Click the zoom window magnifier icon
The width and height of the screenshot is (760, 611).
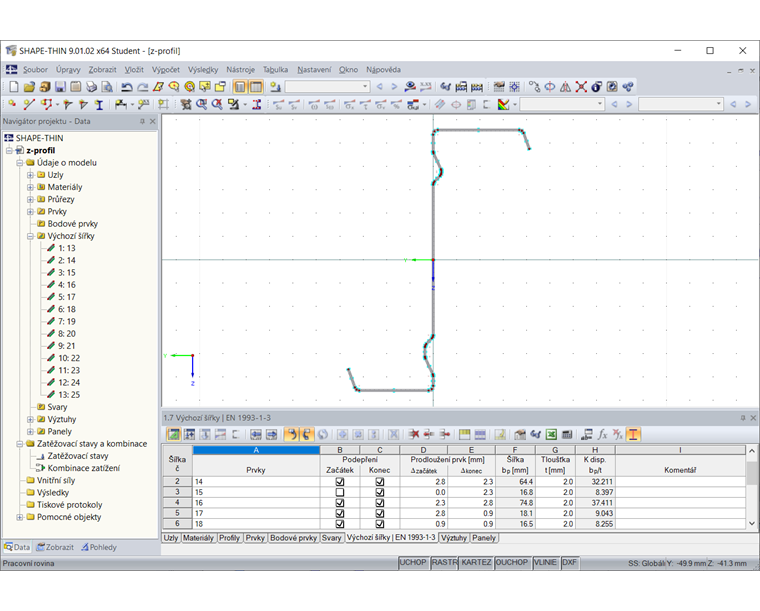click(x=202, y=104)
